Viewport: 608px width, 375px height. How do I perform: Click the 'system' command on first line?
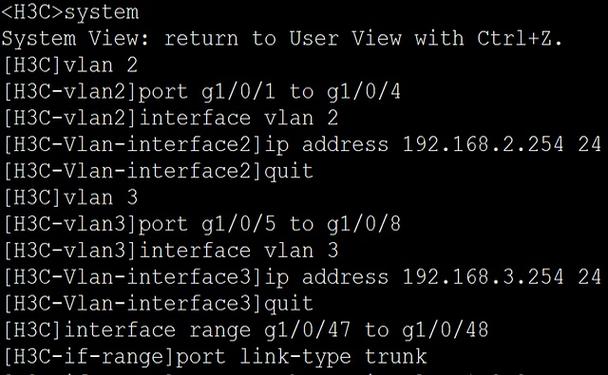101,12
